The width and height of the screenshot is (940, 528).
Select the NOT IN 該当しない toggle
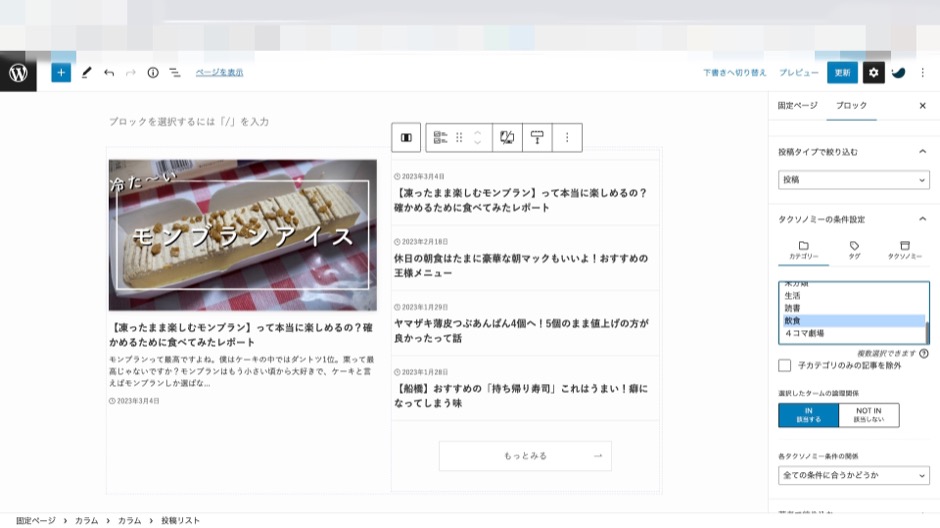(869, 415)
